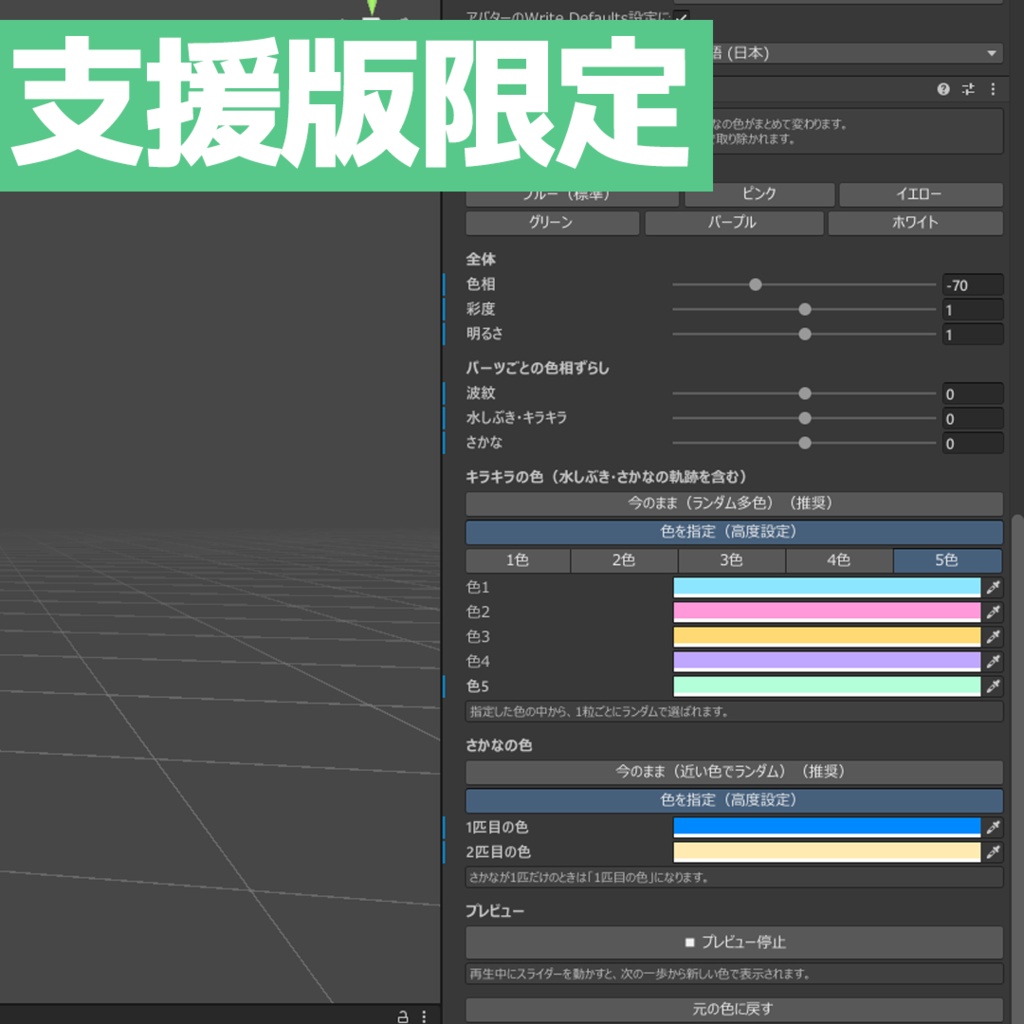Click the 色相 slider handle
This screenshot has height=1024, width=1024.
pos(756,285)
